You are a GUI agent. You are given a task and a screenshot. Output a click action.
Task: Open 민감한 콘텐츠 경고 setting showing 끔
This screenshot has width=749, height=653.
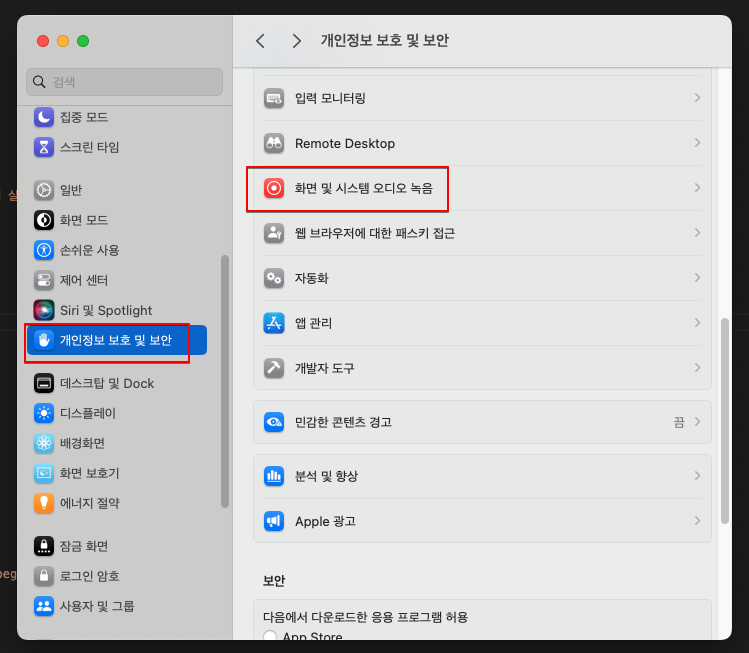tap(482, 422)
